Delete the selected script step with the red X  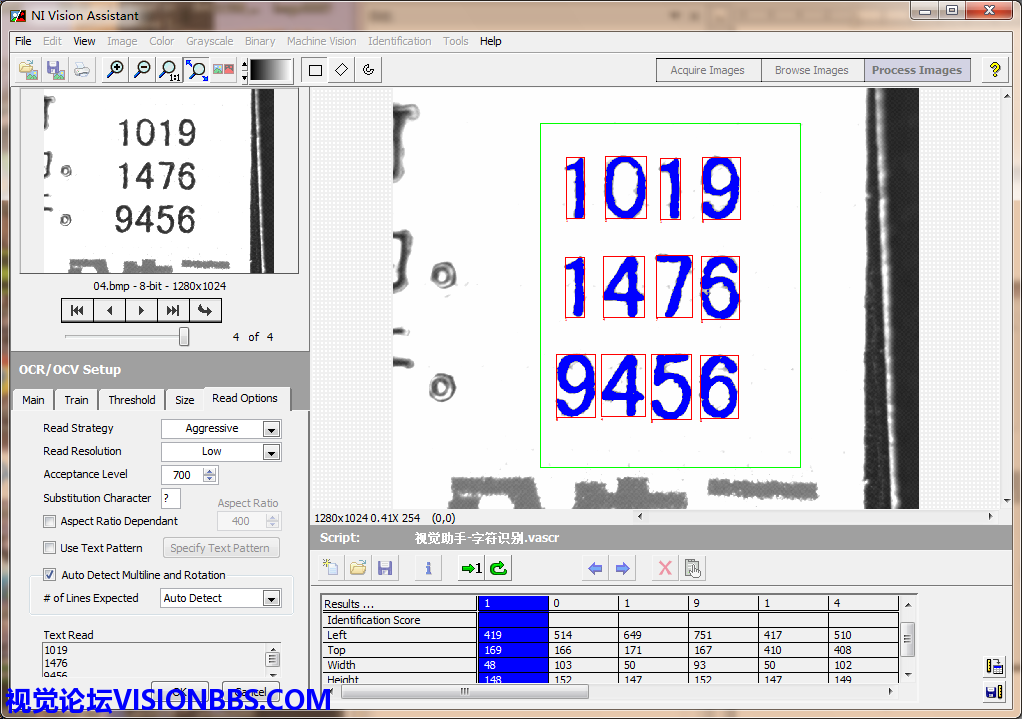(664, 569)
